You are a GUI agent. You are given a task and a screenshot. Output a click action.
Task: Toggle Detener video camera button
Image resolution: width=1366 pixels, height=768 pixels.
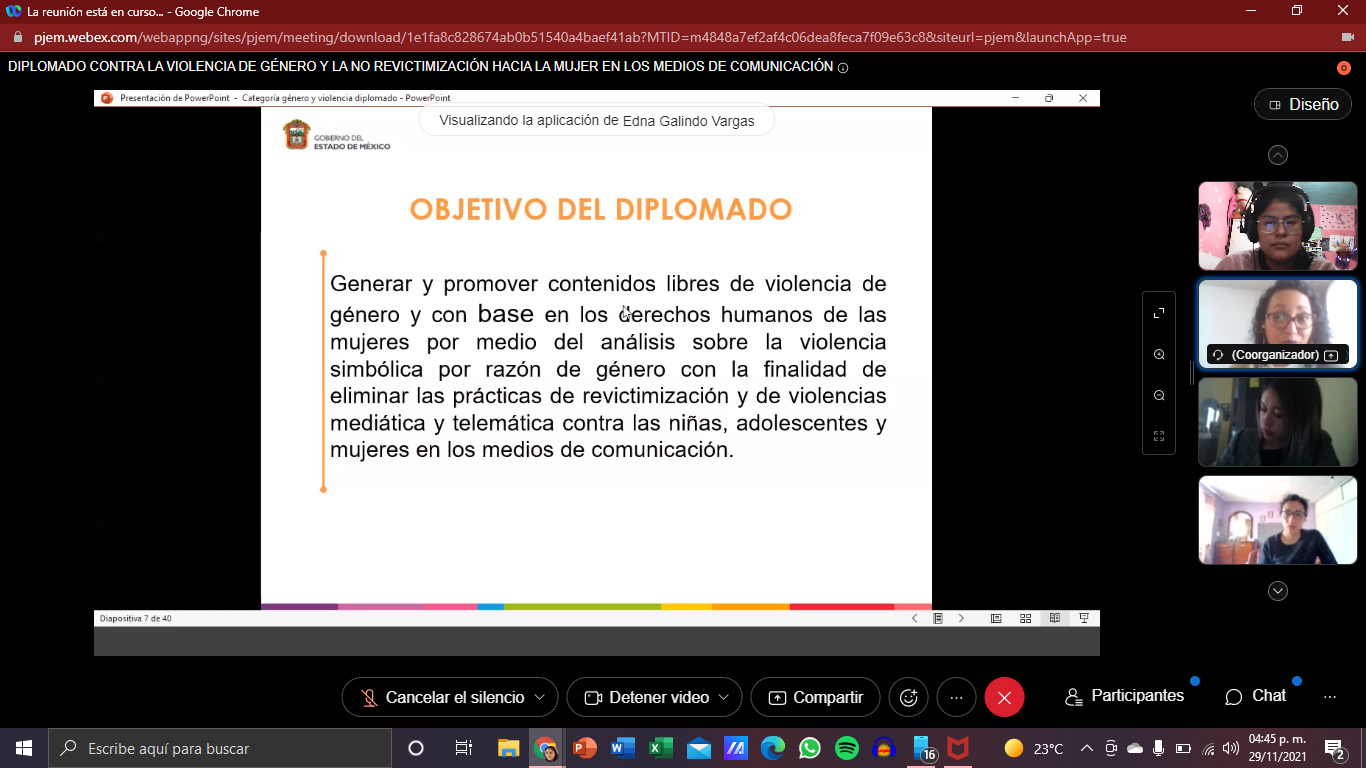tap(647, 697)
